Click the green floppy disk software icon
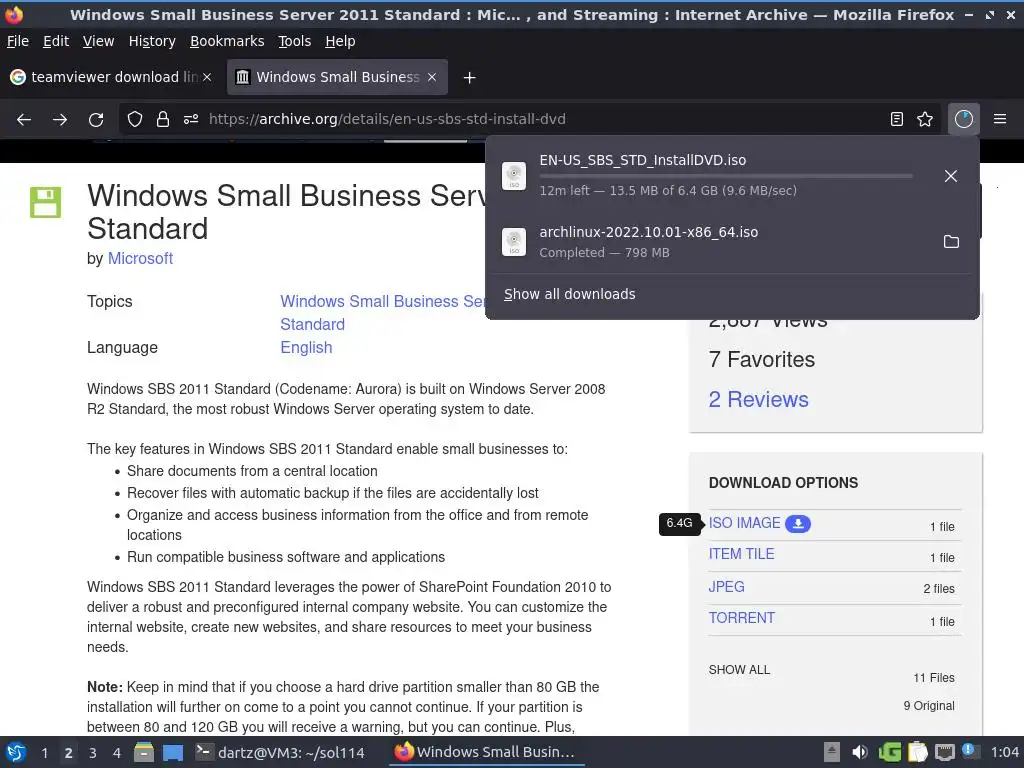Image resolution: width=1024 pixels, height=768 pixels. (46, 202)
